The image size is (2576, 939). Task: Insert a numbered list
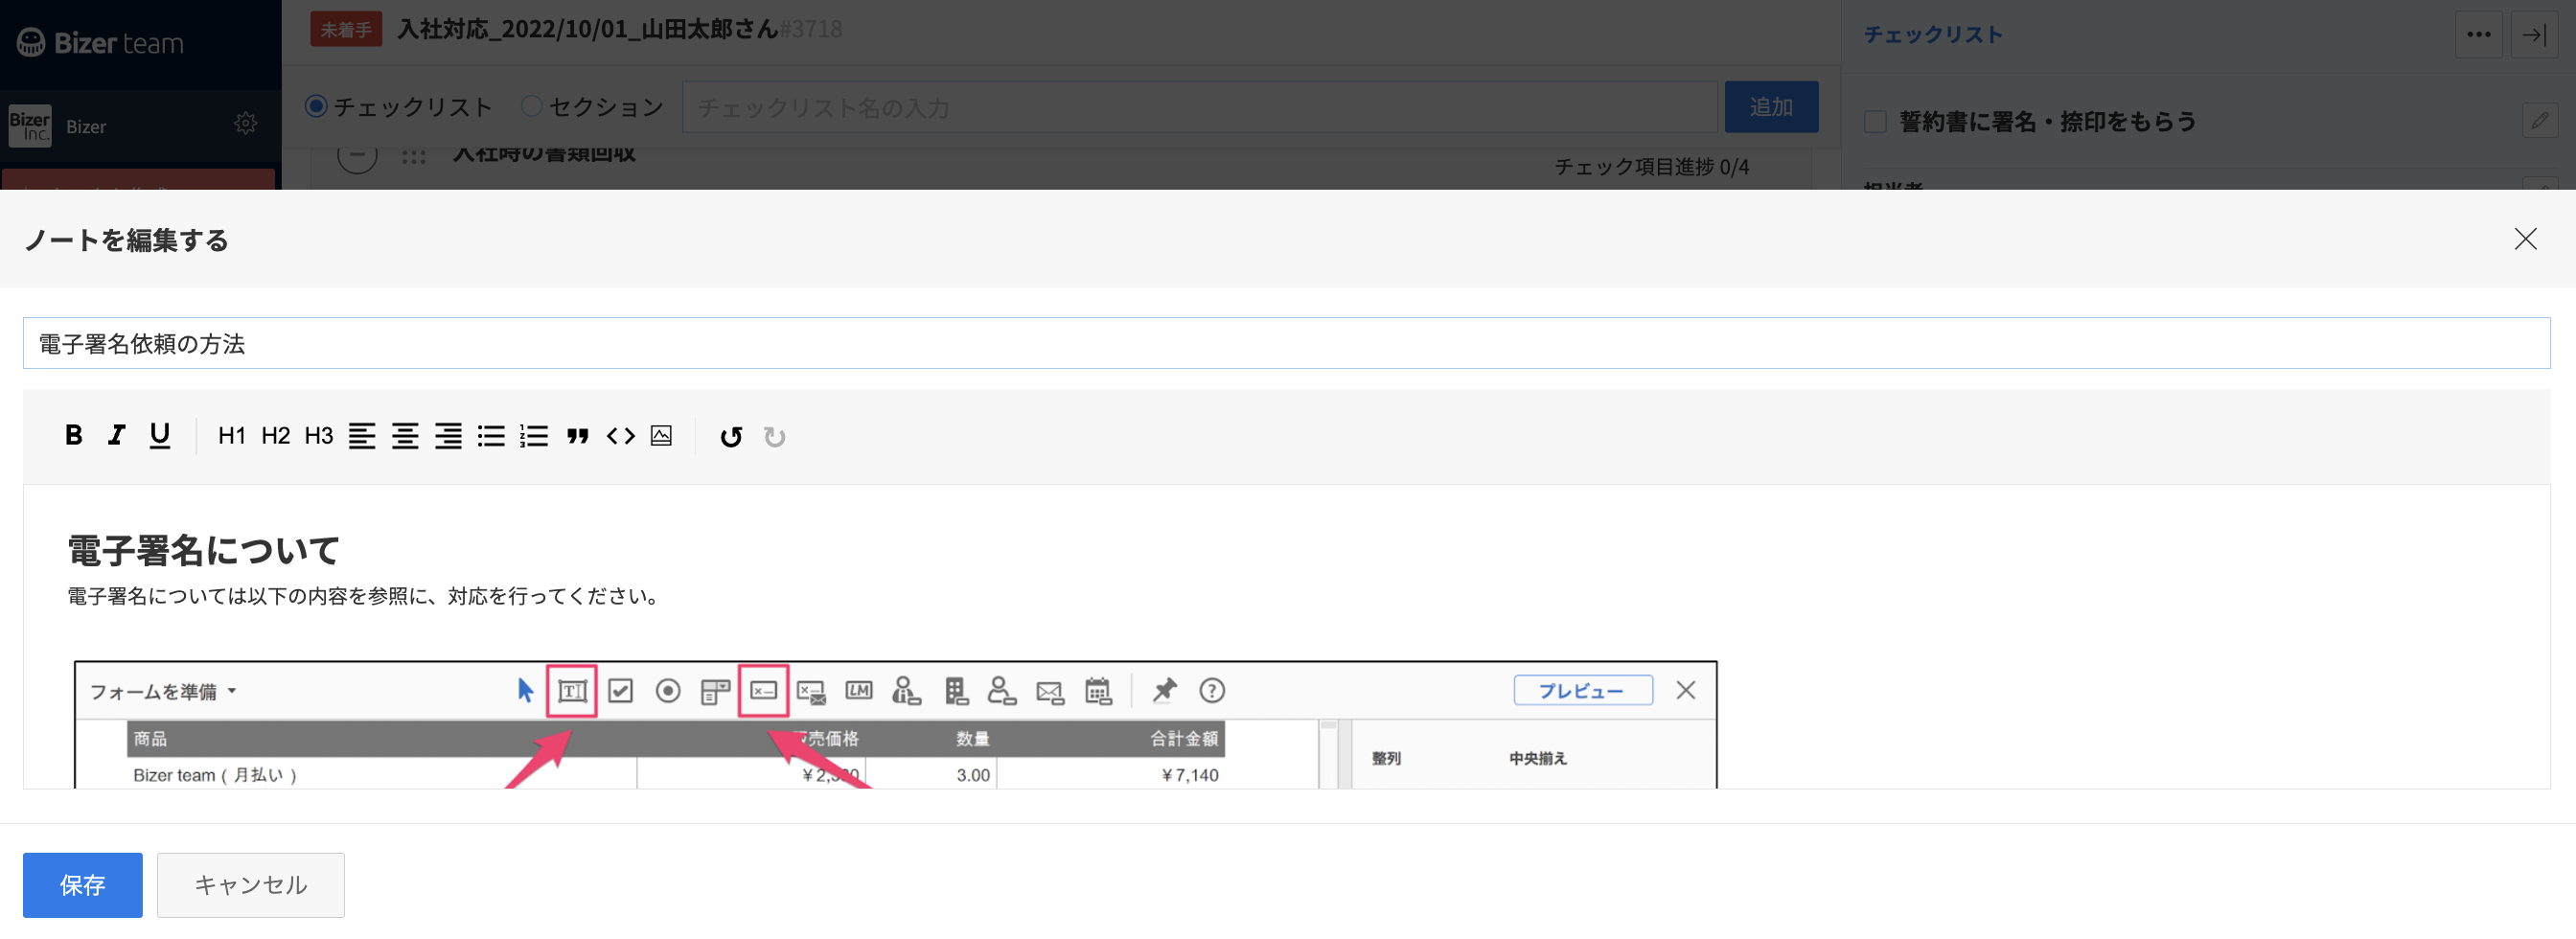coord(534,436)
